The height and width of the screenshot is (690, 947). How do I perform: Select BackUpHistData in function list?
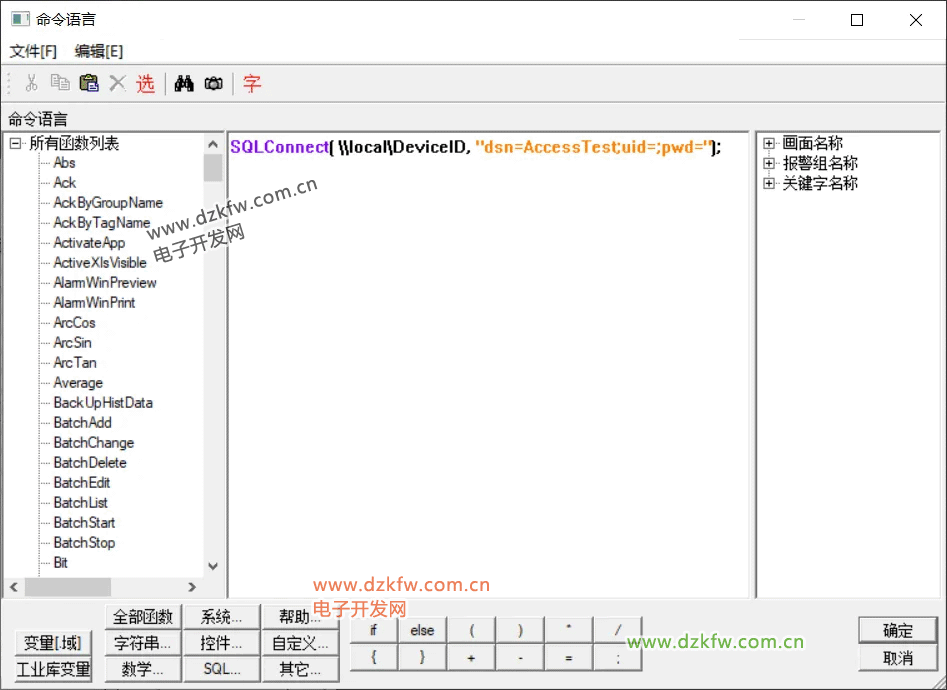(103, 403)
